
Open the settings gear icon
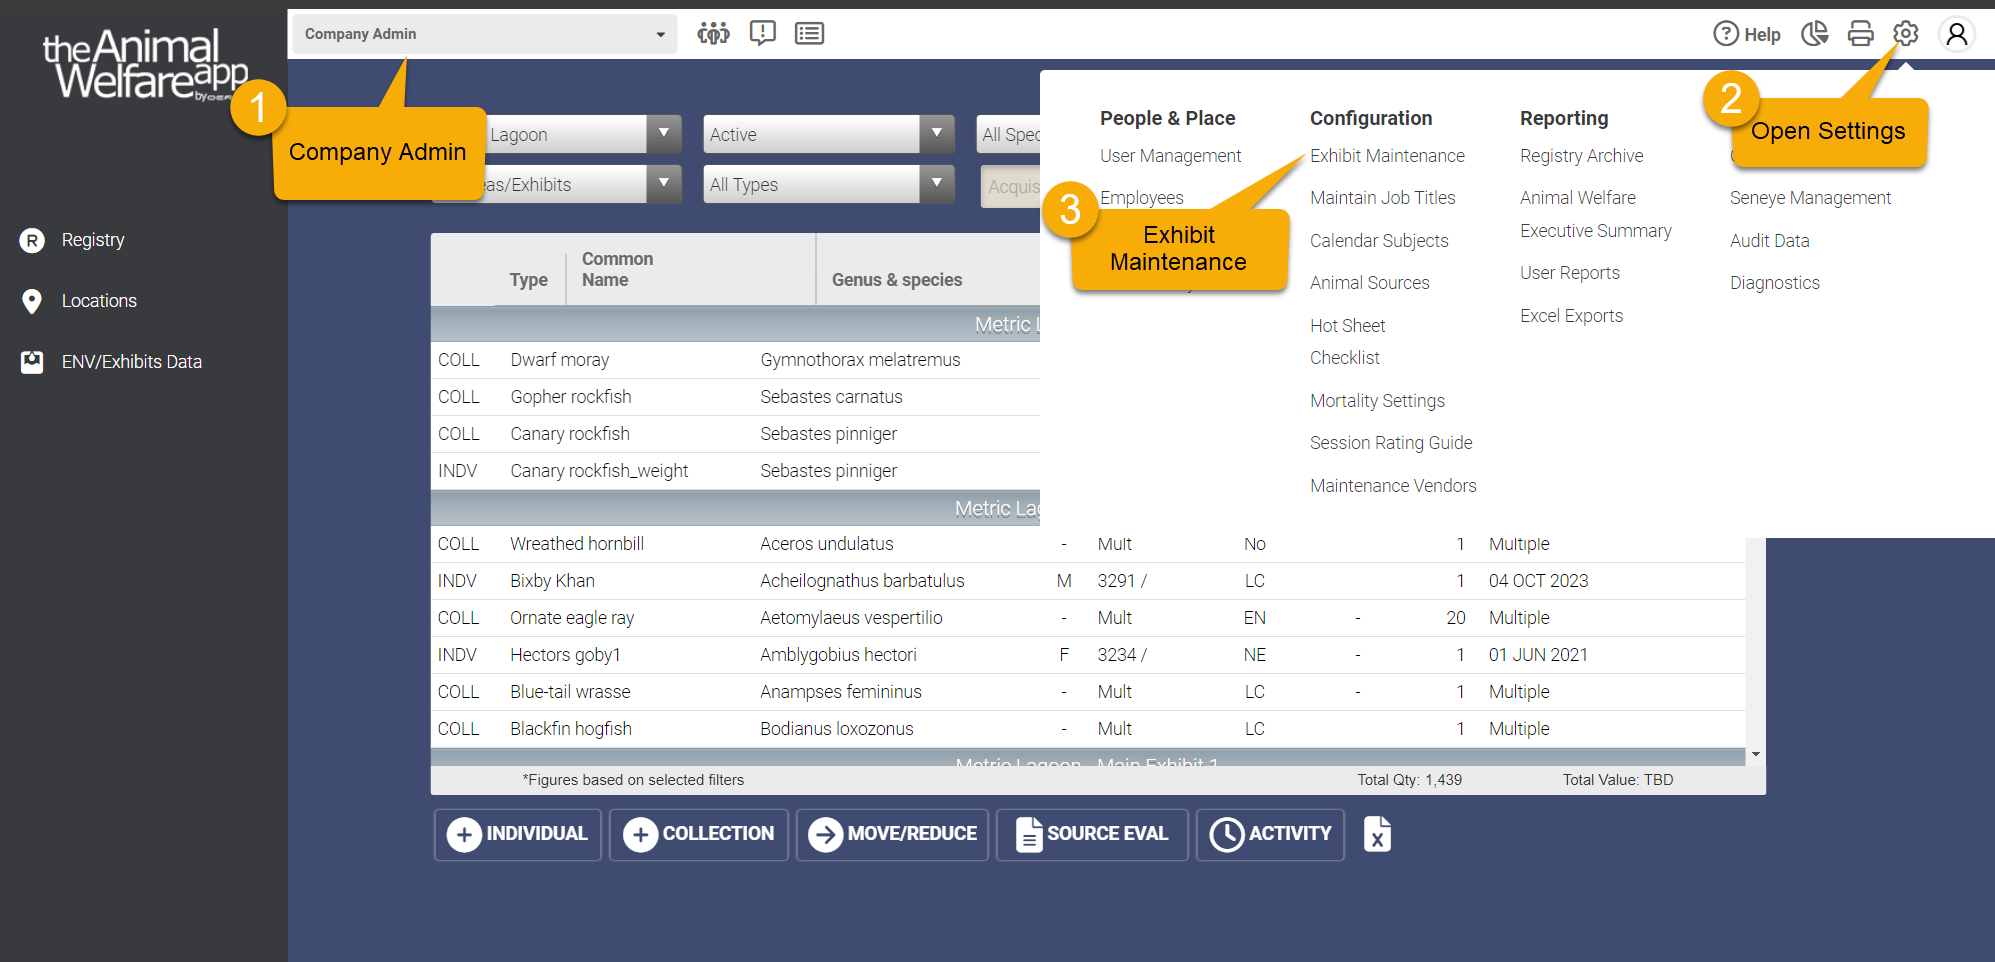1905,33
